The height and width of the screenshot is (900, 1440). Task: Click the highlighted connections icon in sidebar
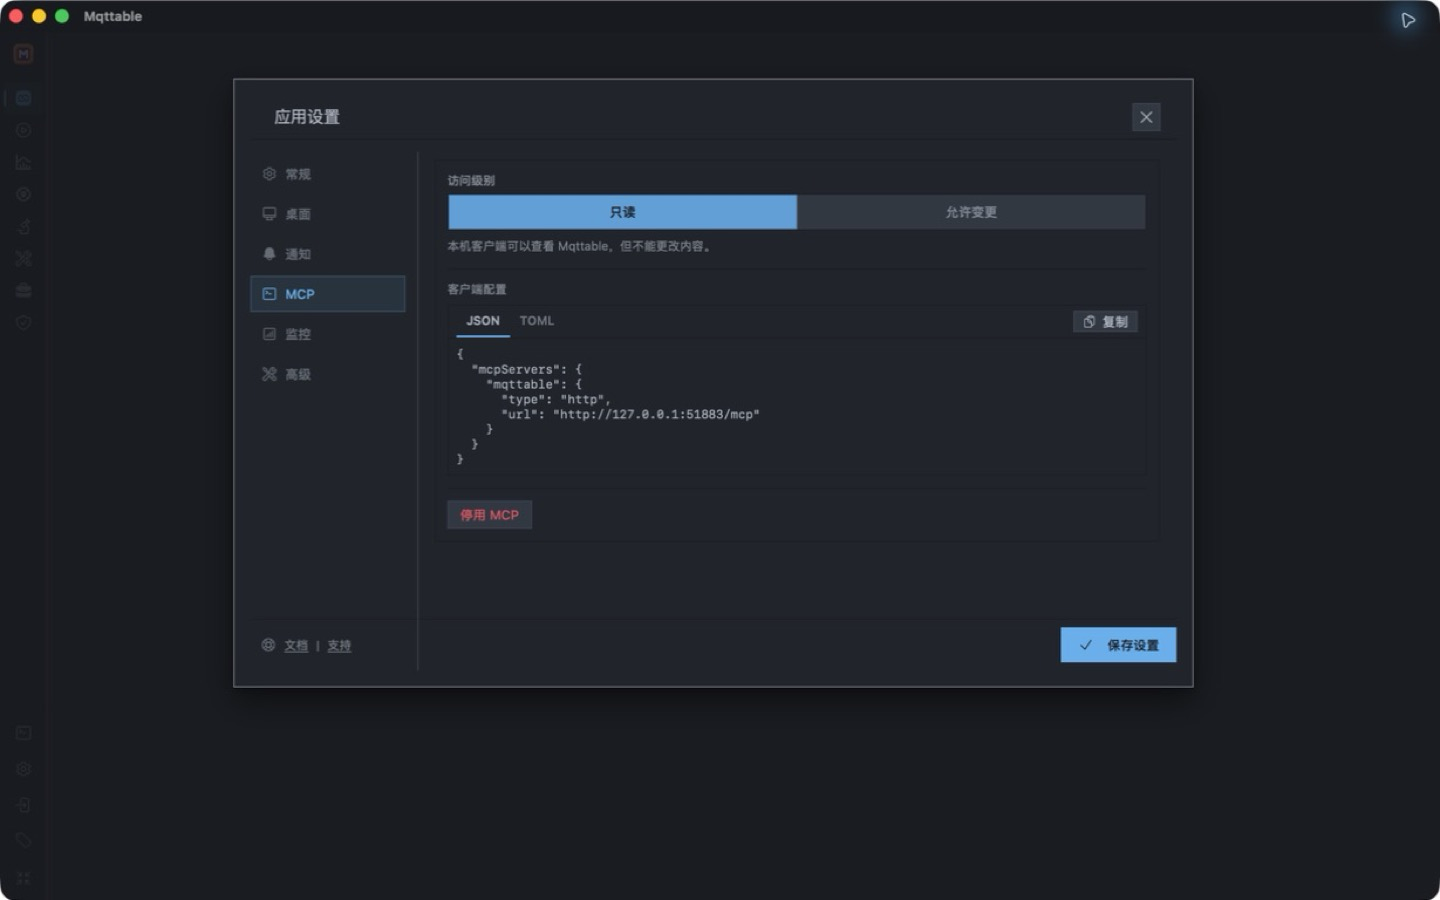pyautogui.click(x=23, y=98)
